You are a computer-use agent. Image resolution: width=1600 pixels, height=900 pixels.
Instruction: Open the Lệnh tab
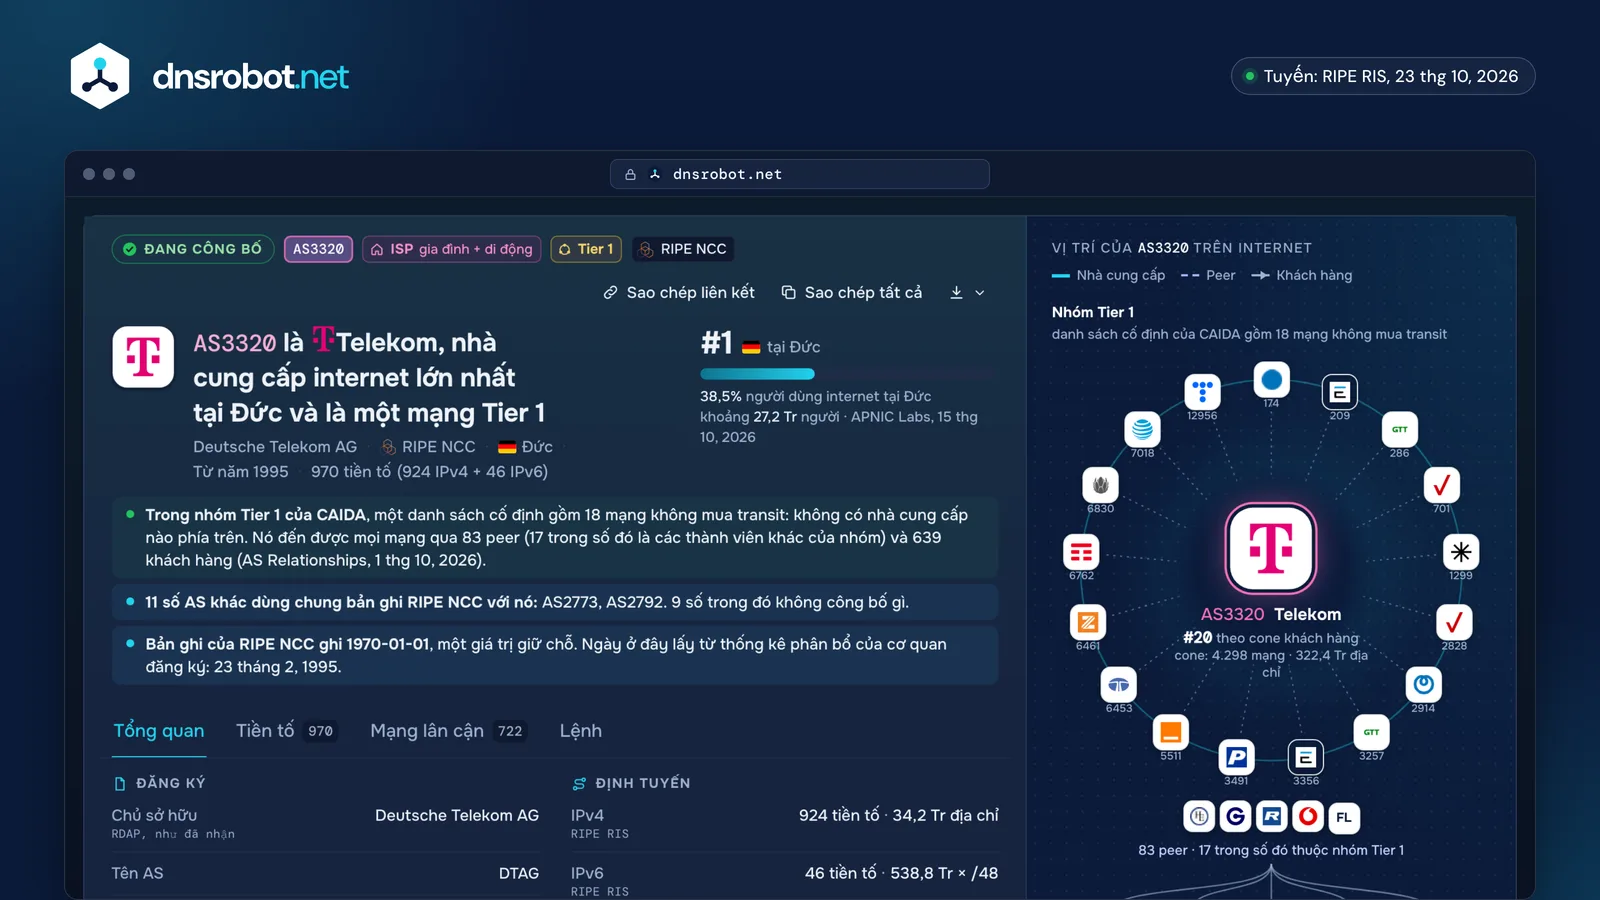tap(581, 731)
